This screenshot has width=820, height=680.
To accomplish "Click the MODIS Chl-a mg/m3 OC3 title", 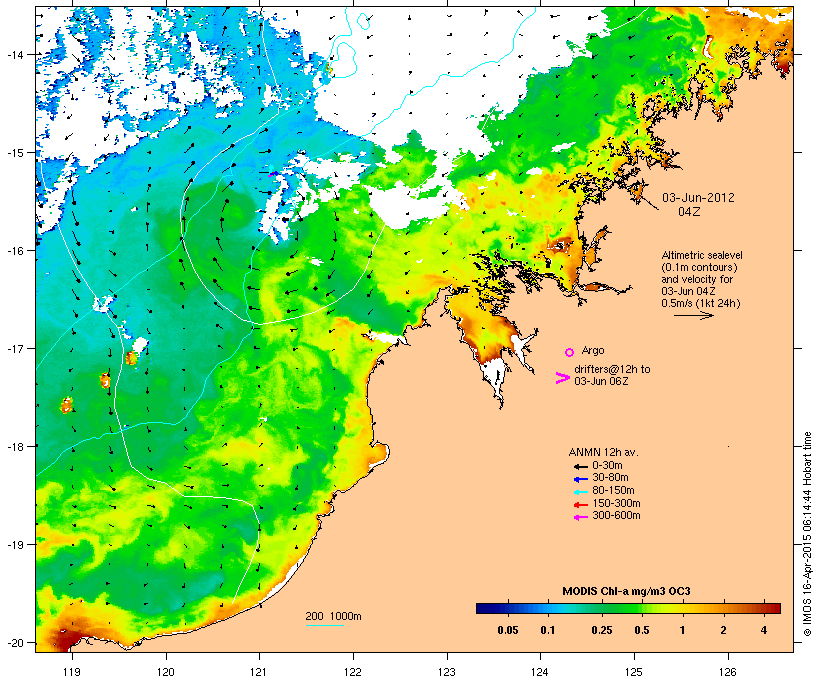I will pos(626,592).
